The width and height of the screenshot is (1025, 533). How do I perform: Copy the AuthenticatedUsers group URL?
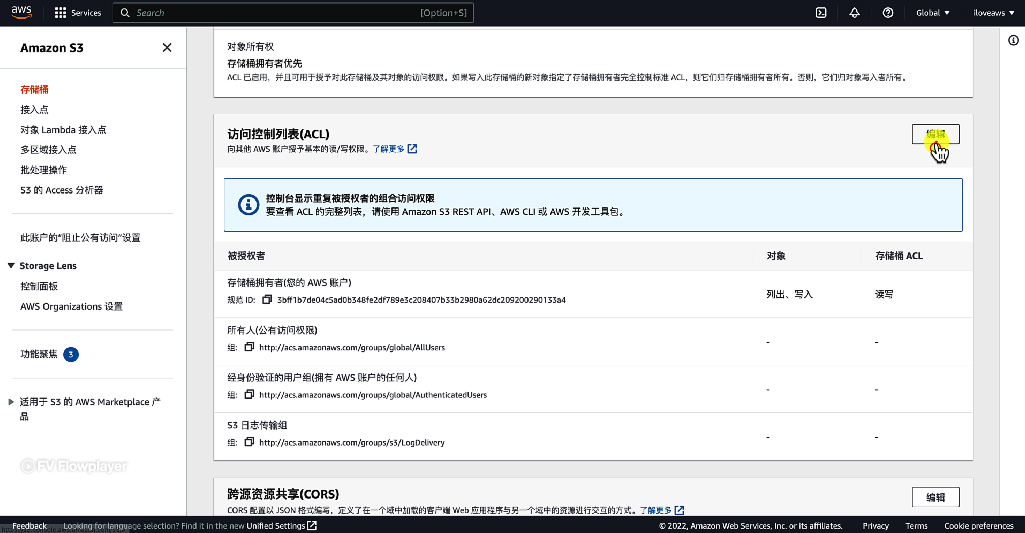point(249,395)
